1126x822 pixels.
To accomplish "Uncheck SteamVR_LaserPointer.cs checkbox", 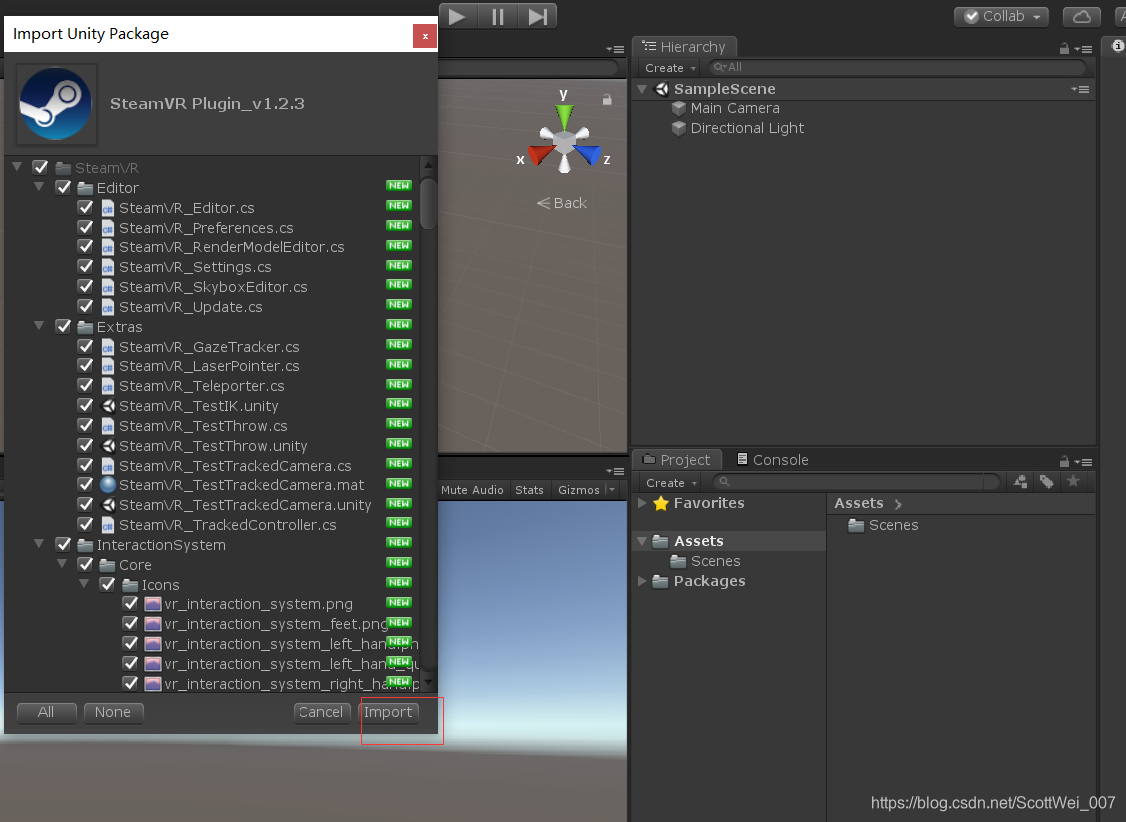I will [x=85, y=365].
